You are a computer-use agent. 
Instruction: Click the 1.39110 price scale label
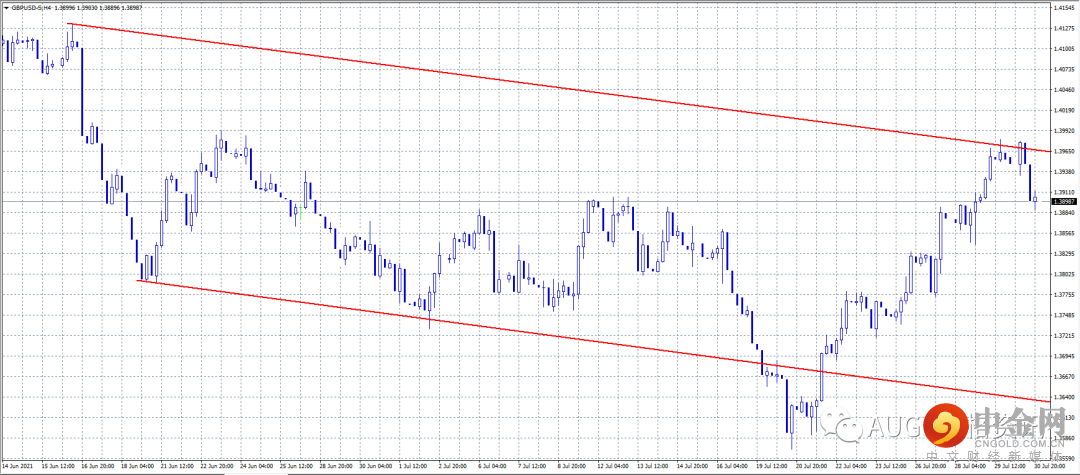point(1065,192)
